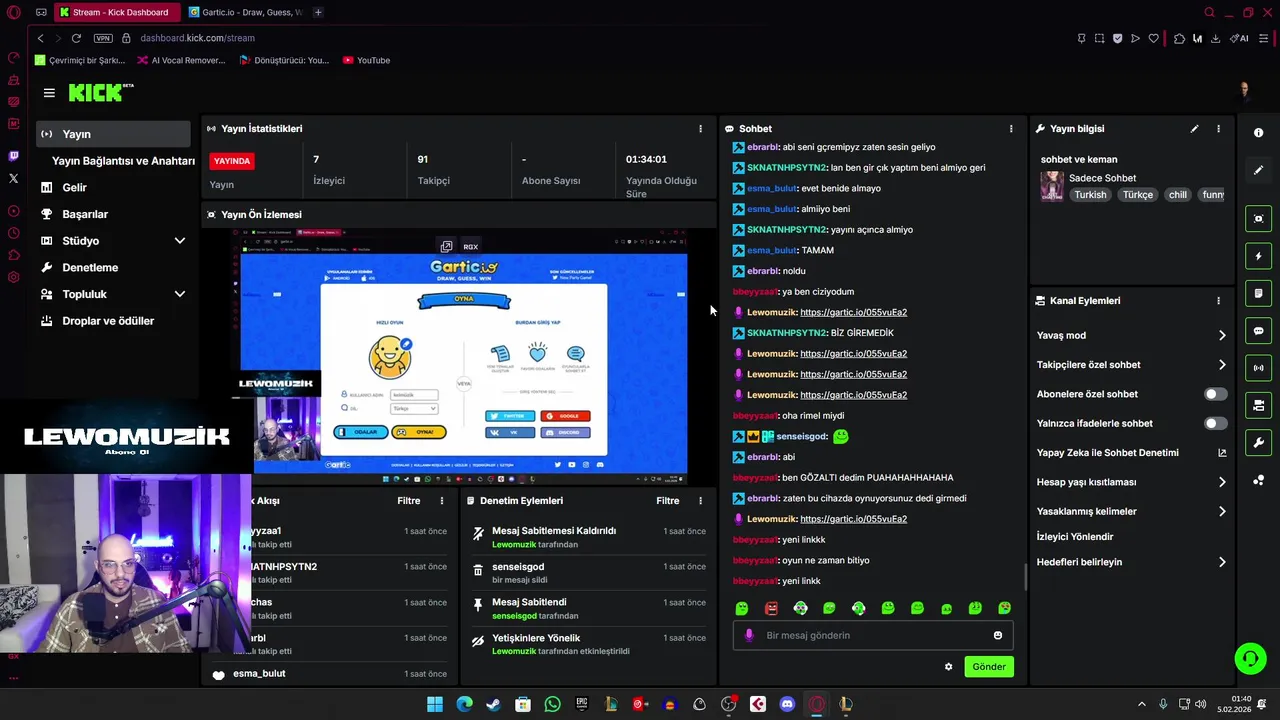Click the green support headset button
The width and height of the screenshot is (1280, 720).
pos(1250,658)
